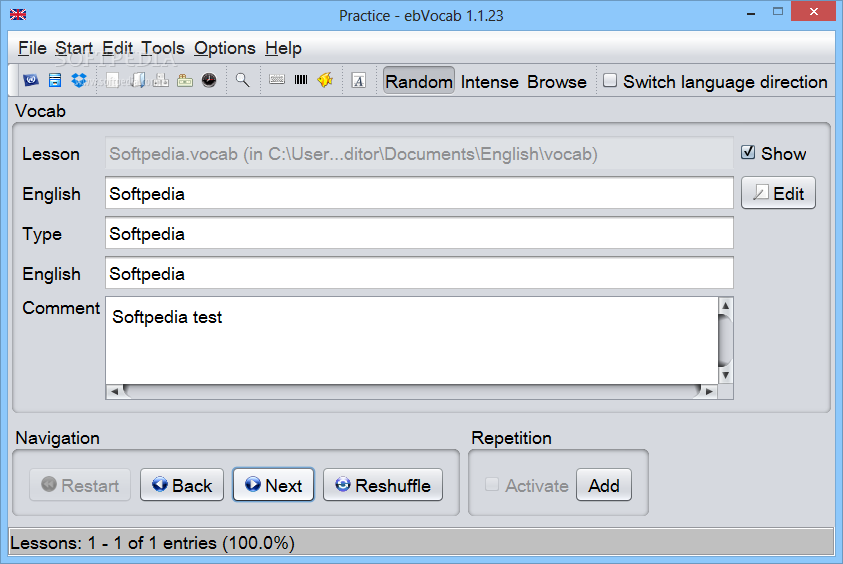Click the UK flag window icon
The height and width of the screenshot is (564, 843).
(18, 15)
